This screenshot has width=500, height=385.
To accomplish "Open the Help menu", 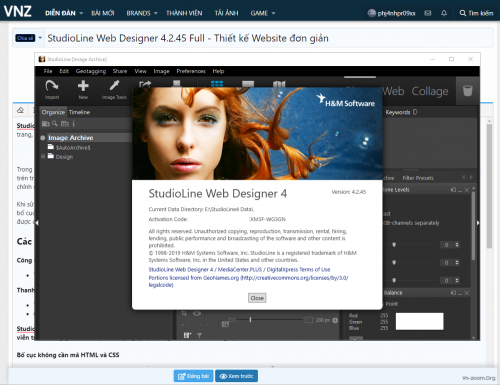I will 218,71.
